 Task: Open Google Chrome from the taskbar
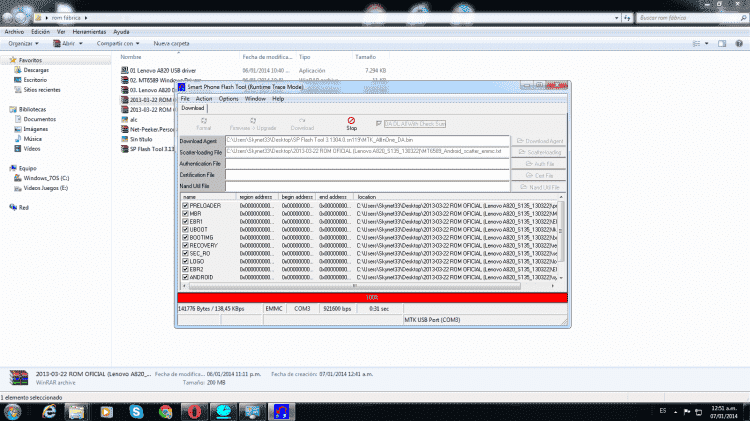(x=165, y=412)
